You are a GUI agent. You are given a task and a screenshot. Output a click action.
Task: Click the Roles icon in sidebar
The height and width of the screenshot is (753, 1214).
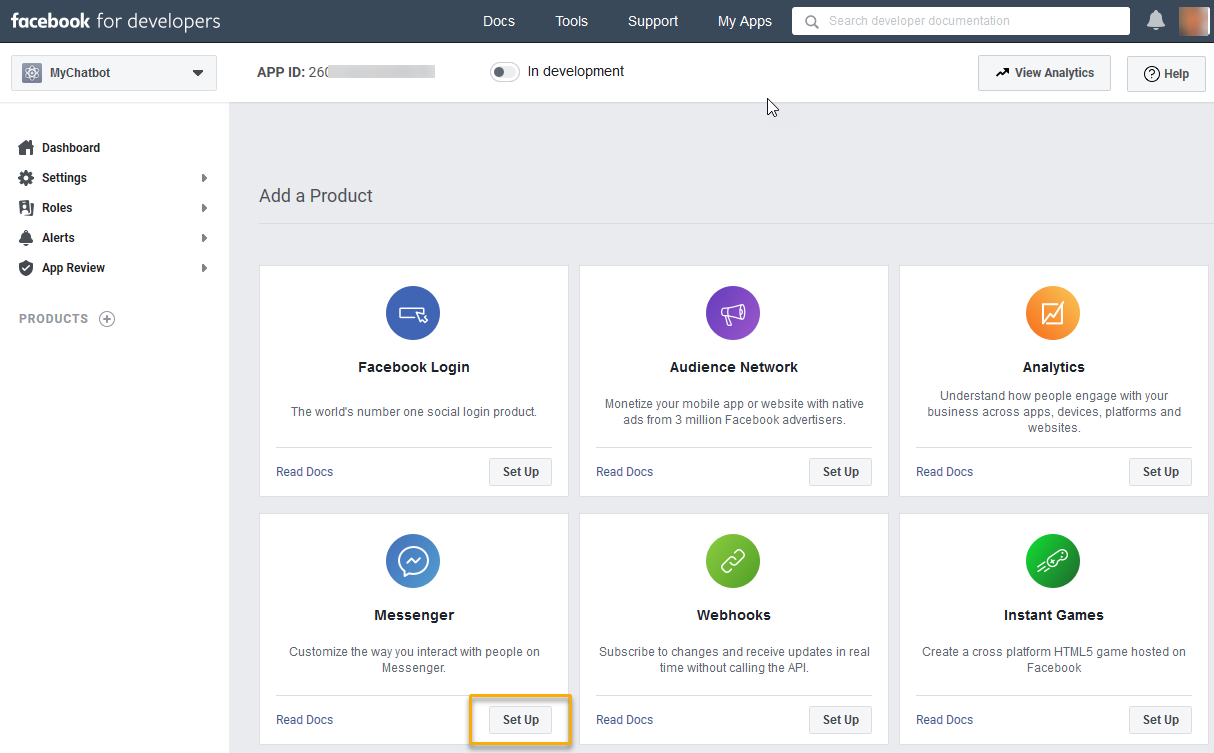coord(26,208)
